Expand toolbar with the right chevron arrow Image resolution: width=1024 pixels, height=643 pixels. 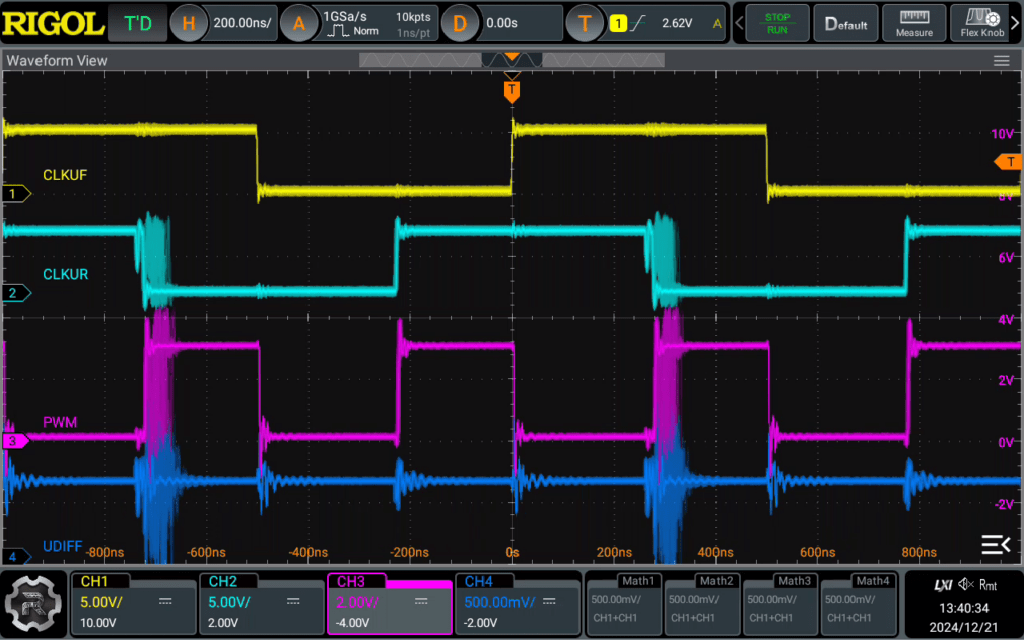1016,23
